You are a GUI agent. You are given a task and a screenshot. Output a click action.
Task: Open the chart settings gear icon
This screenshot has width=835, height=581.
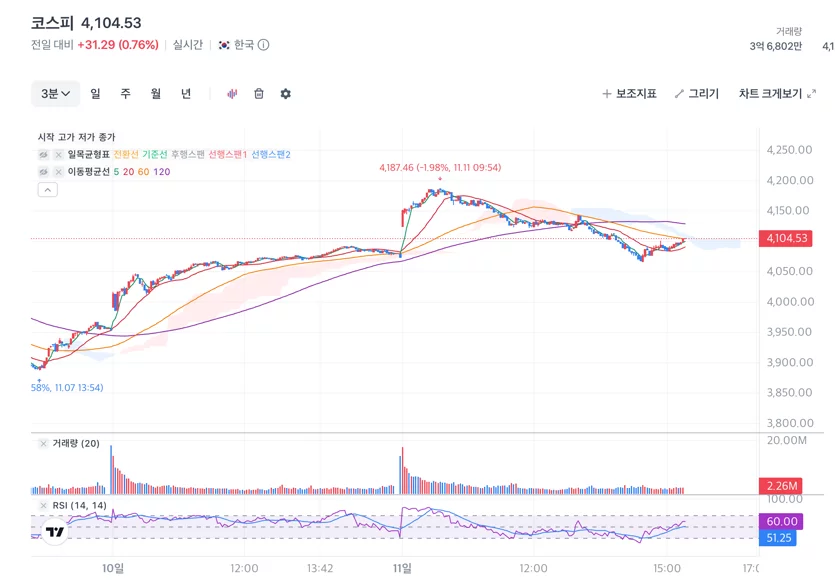coord(285,94)
